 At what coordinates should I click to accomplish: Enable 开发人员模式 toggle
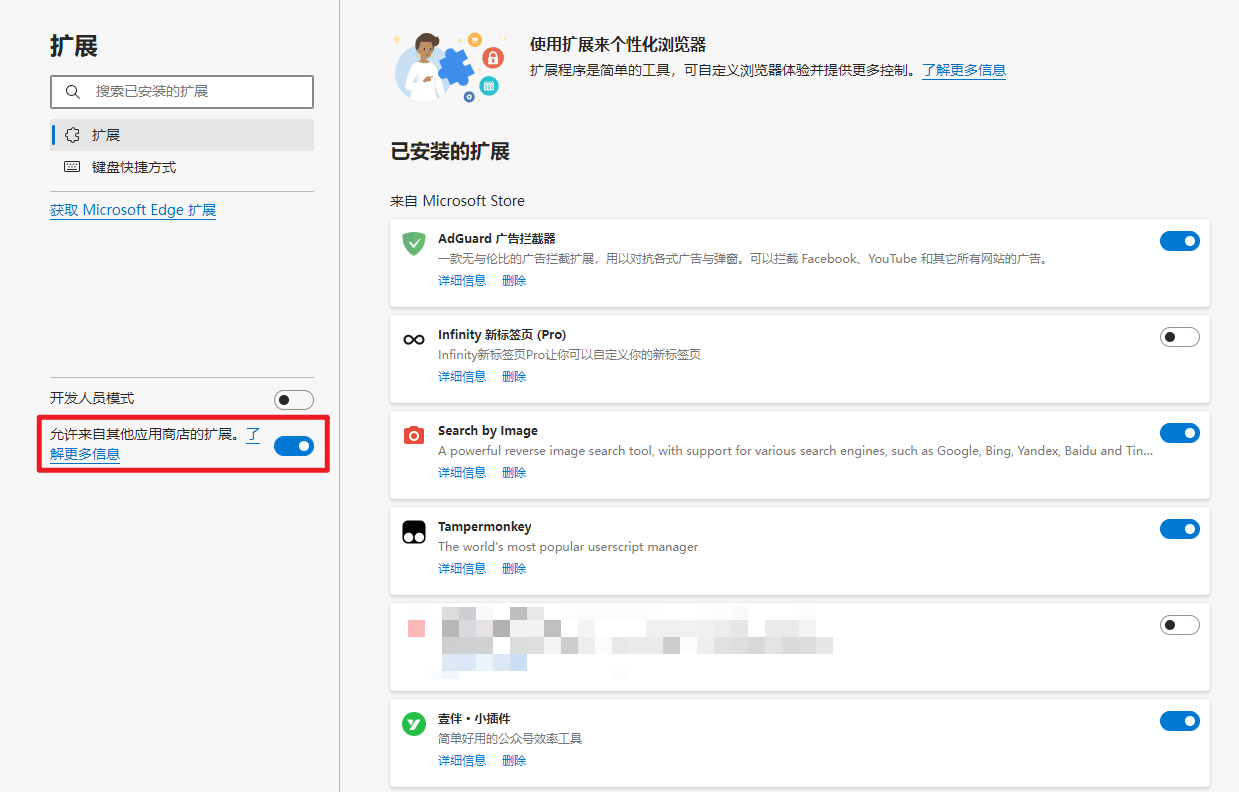(x=293, y=398)
